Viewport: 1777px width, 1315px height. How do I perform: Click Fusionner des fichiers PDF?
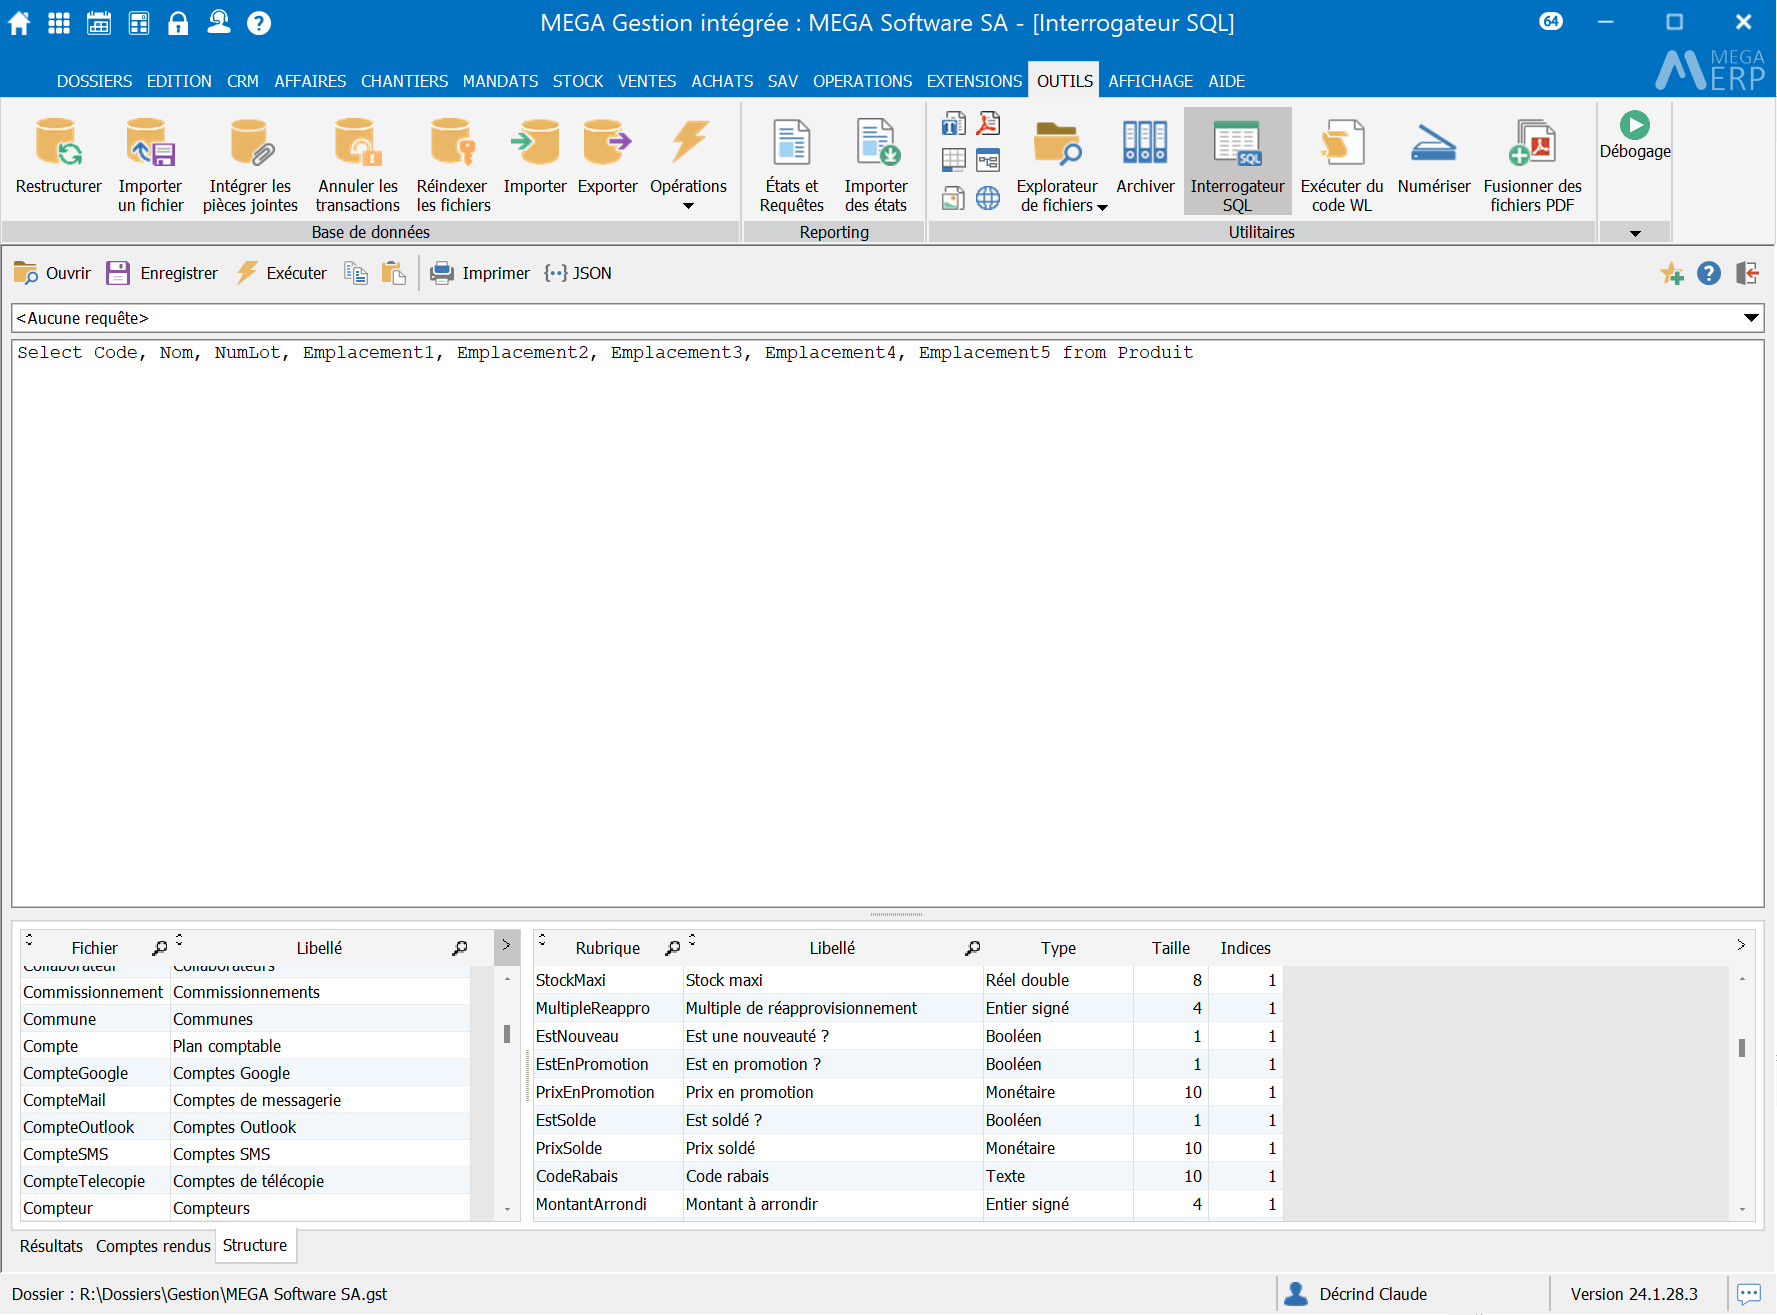pyautogui.click(x=1532, y=164)
